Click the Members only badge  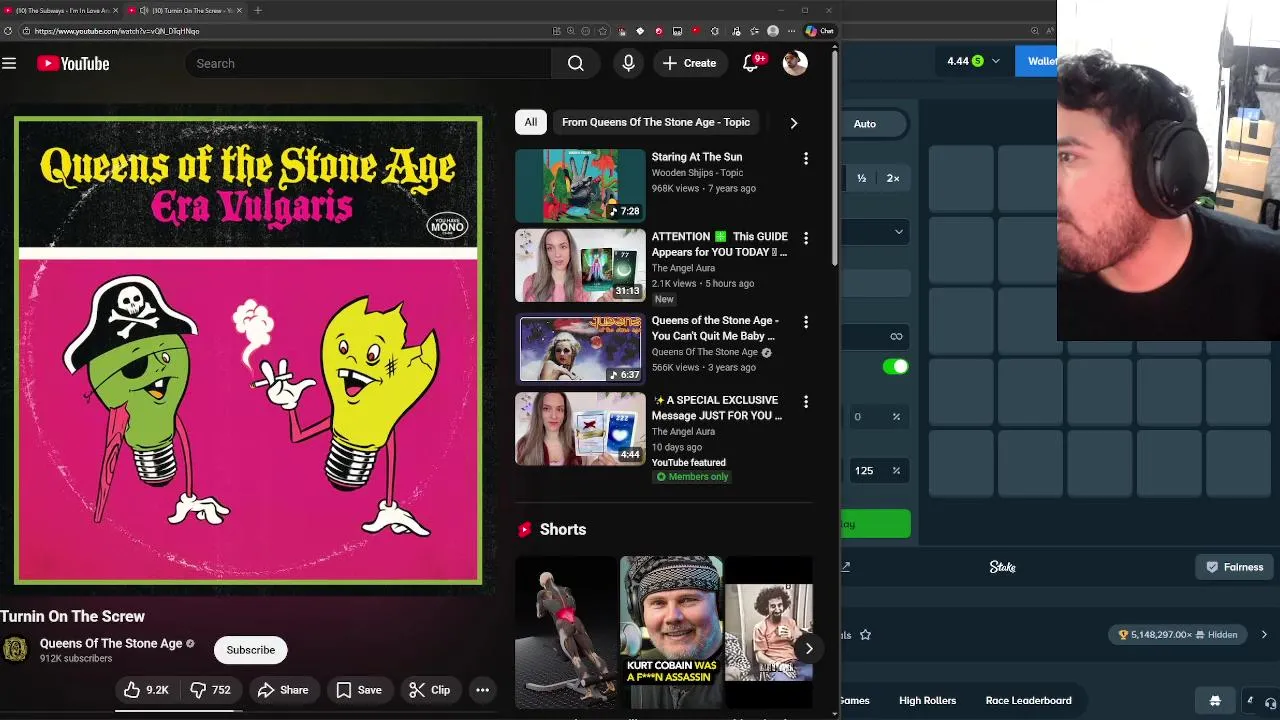692,477
